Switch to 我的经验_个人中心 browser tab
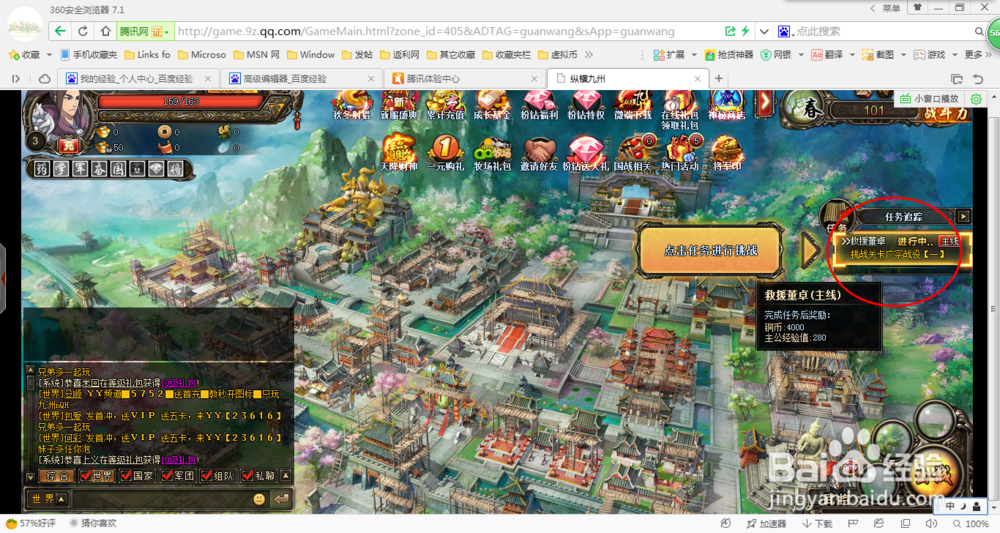1000x533 pixels. tap(138, 78)
